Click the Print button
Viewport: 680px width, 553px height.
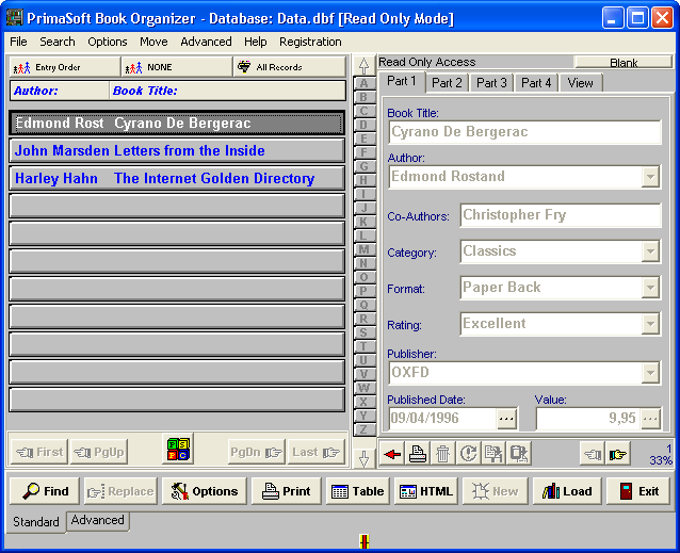[x=286, y=491]
